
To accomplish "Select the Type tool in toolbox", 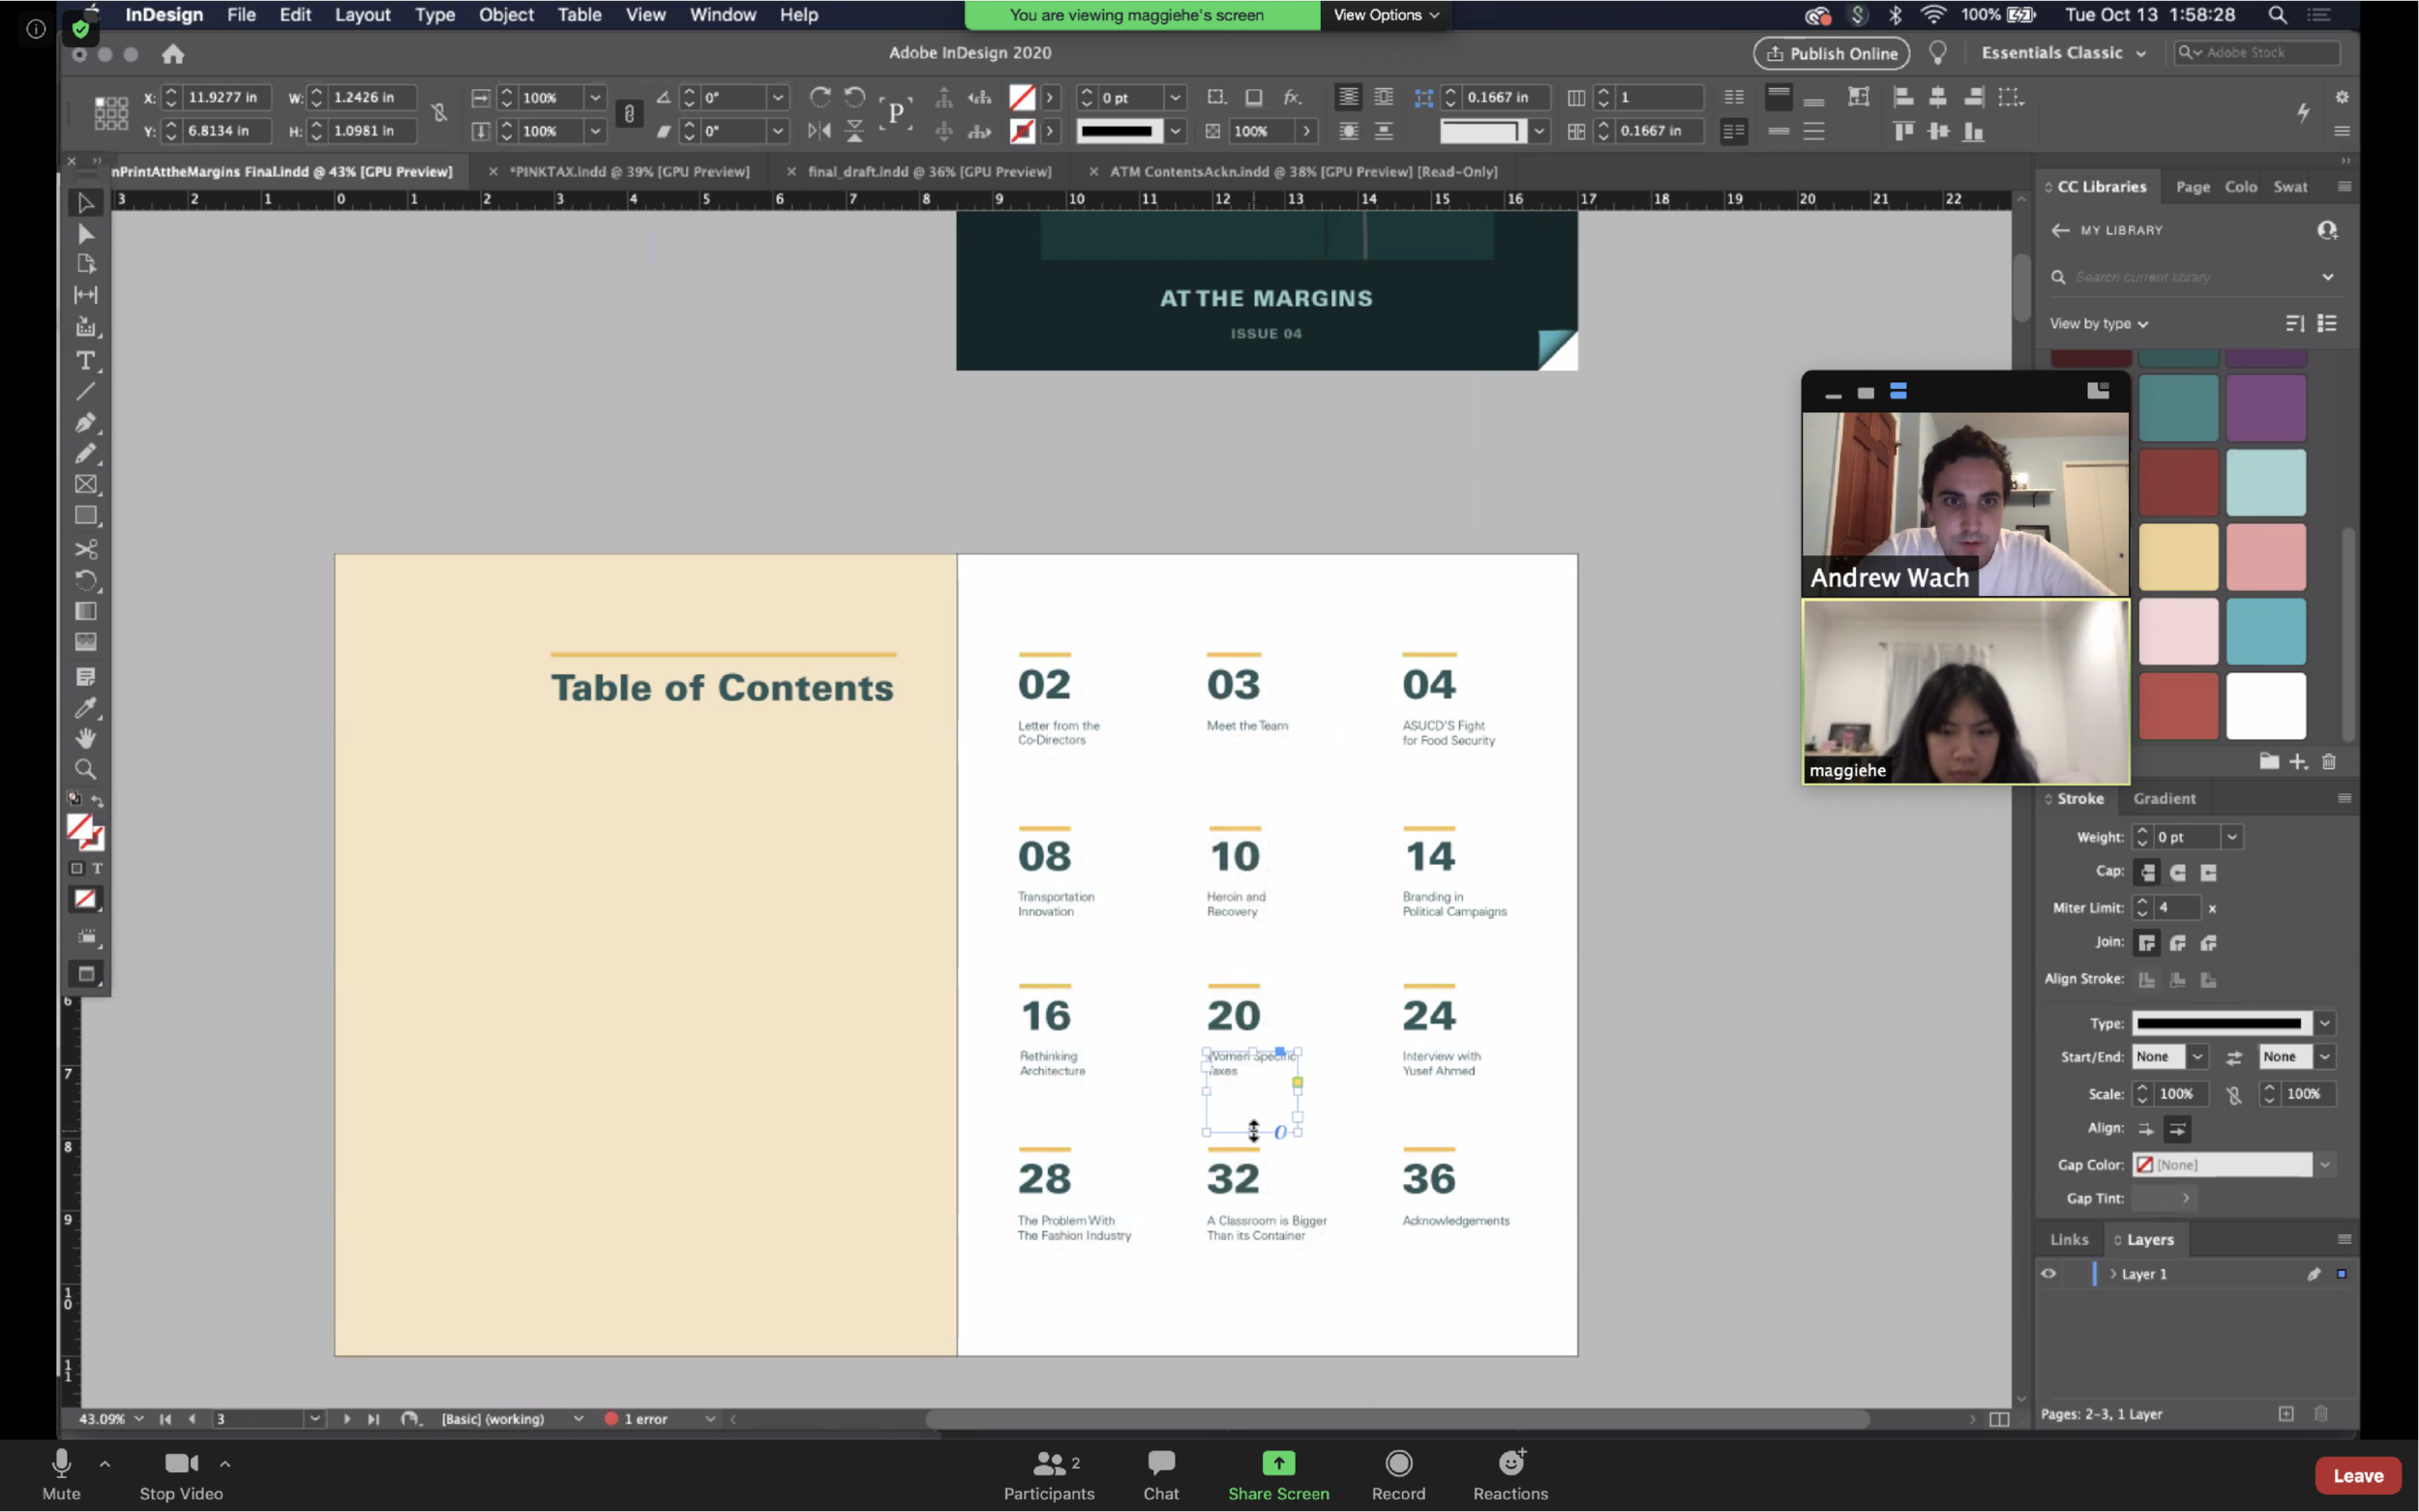I will pos(86,361).
